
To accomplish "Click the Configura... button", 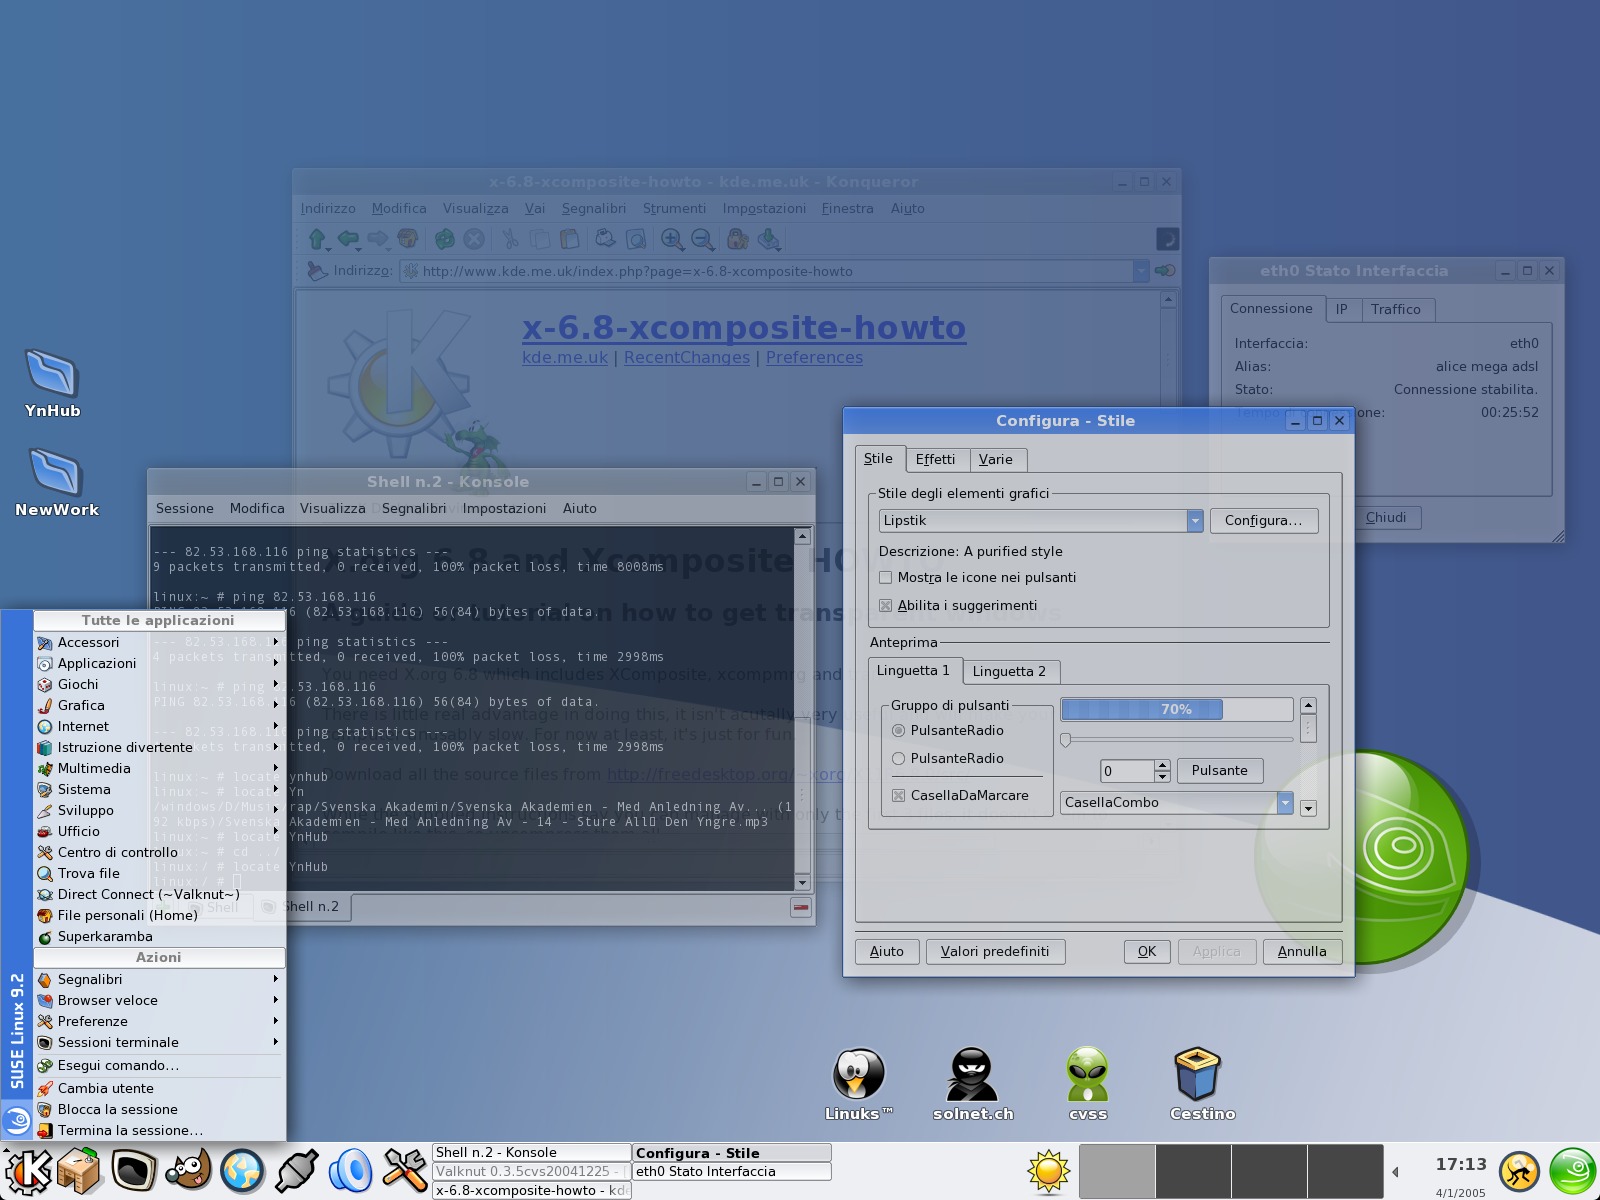I will point(1264,521).
